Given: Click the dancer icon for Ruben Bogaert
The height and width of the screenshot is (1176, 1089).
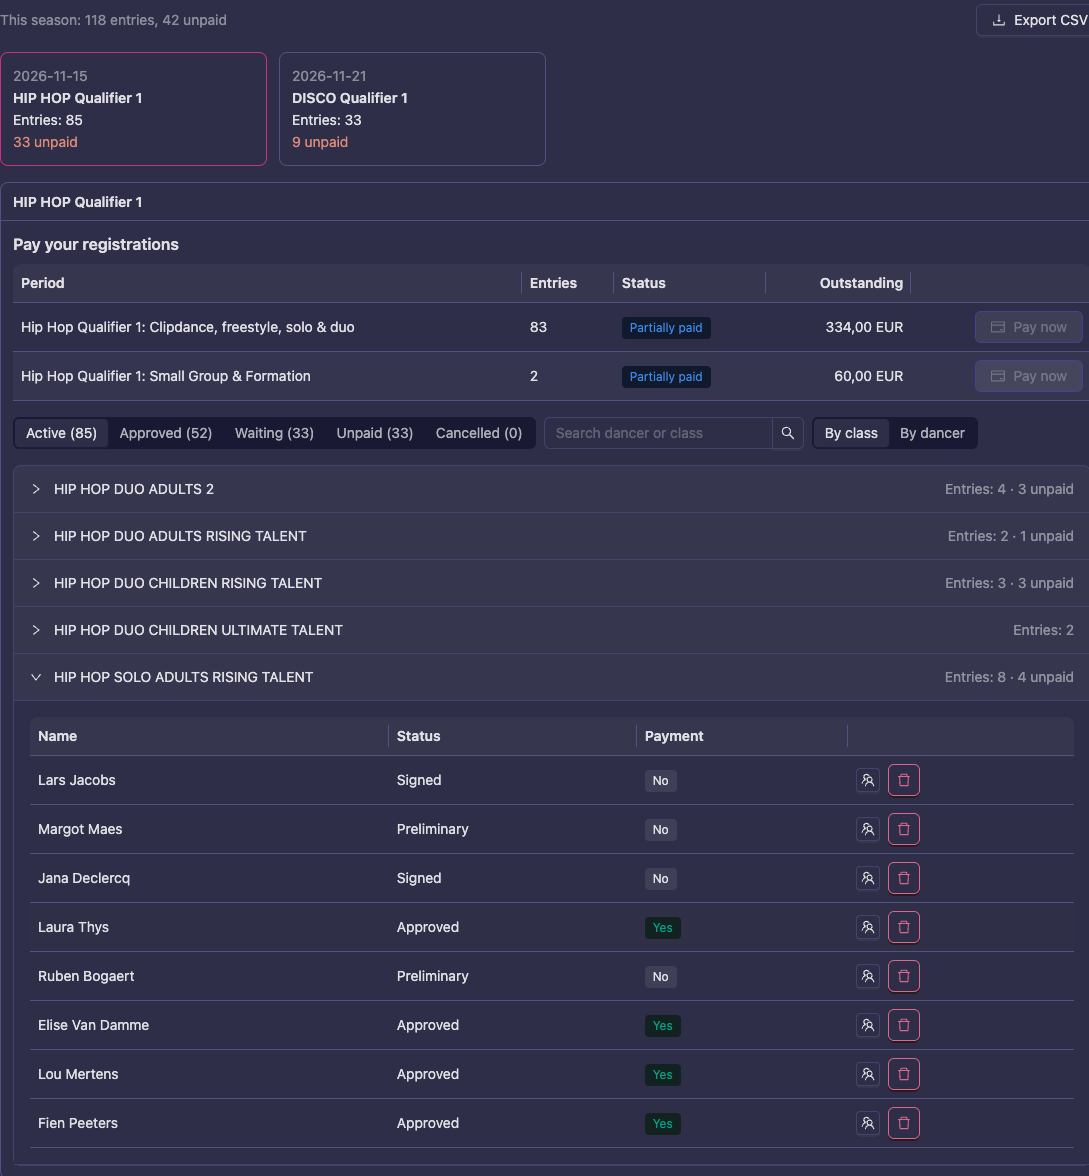Looking at the screenshot, I should [x=868, y=976].
